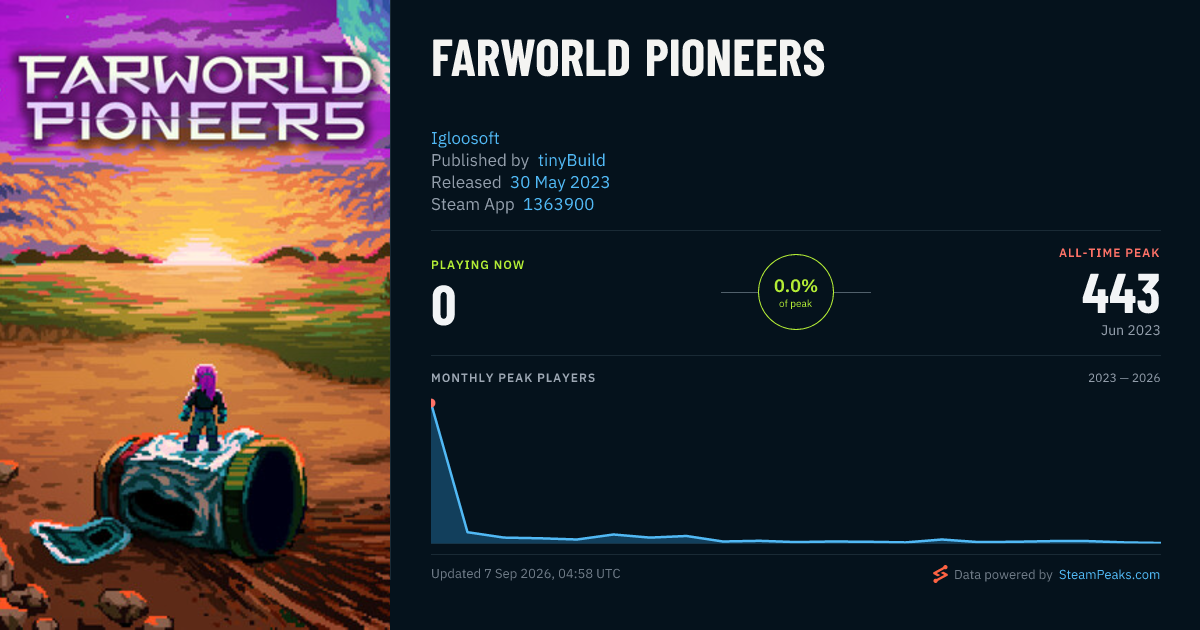The image size is (1200, 630).
Task: Click the SteamPeaks logo icon
Action: tap(940, 574)
